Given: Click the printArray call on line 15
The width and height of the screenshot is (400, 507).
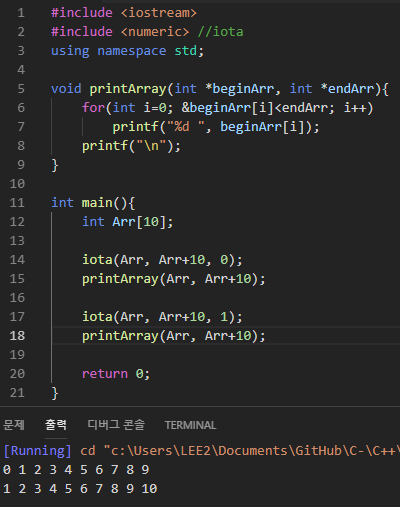Looking at the screenshot, I should (x=174, y=279).
